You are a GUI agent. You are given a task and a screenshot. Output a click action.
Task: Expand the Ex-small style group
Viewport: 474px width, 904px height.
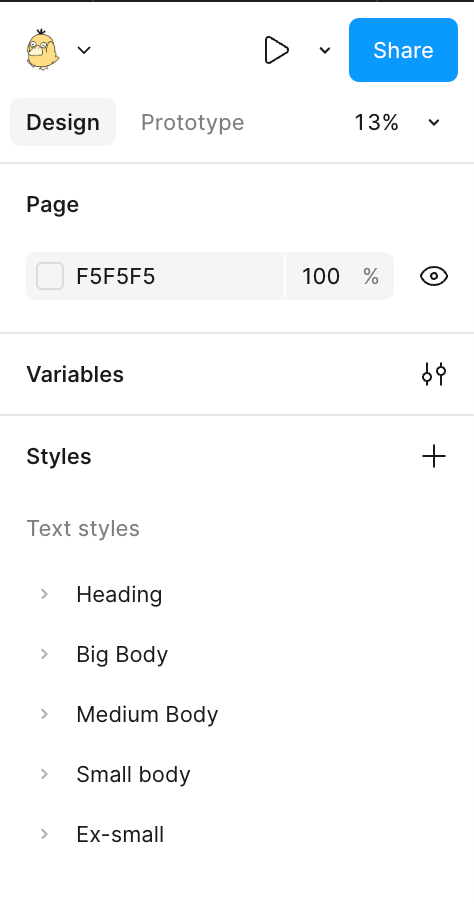[44, 834]
